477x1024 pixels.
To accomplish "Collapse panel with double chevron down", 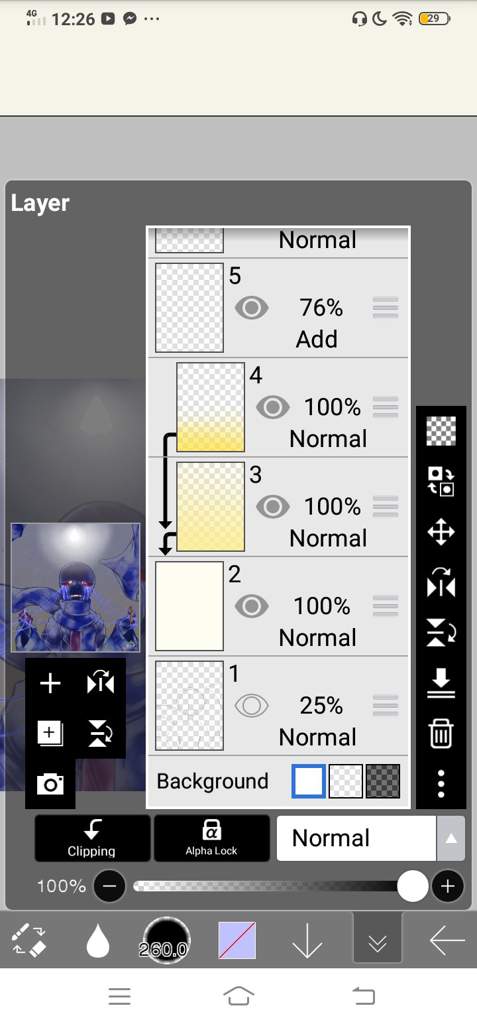I will (378, 940).
